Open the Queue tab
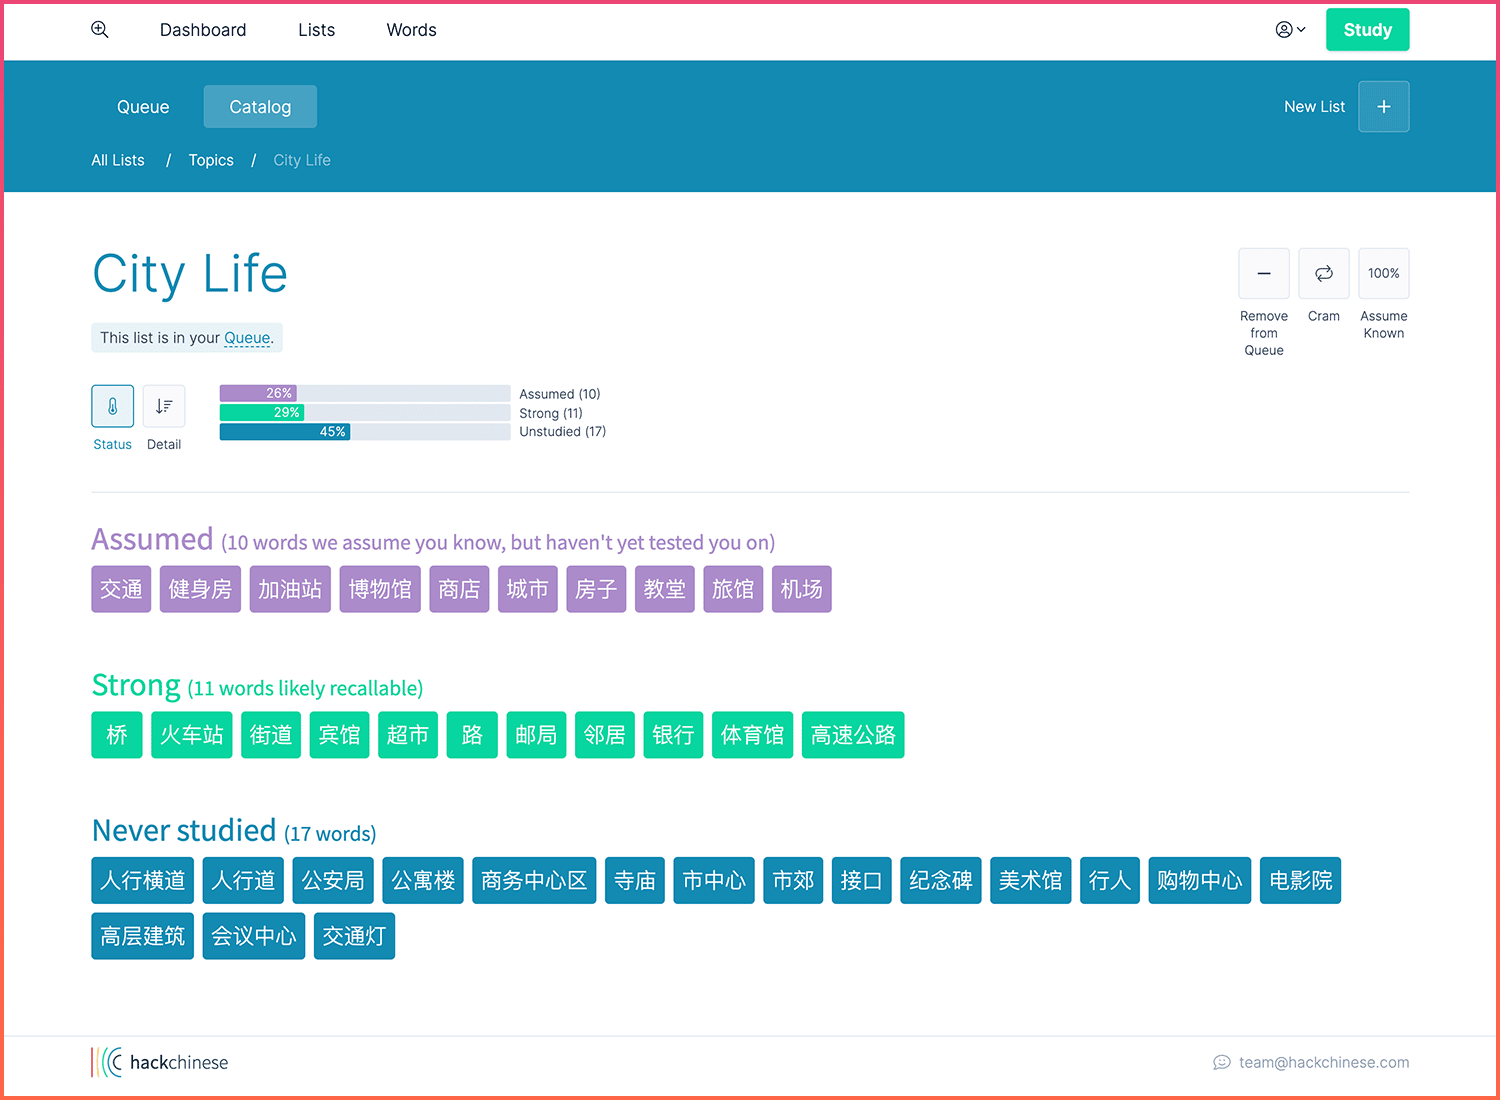This screenshot has height=1100, width=1500. (143, 107)
